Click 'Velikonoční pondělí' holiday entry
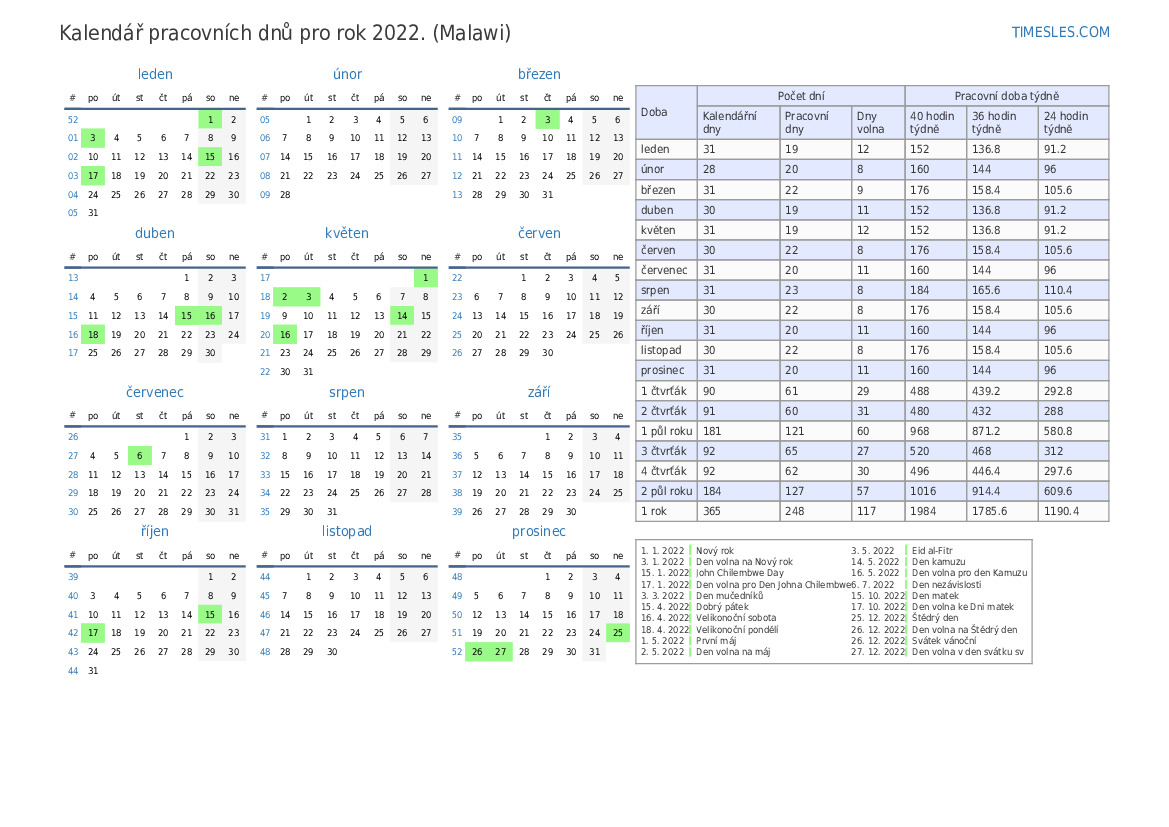Image resolution: width=1169 pixels, height=827 pixels. (737, 630)
